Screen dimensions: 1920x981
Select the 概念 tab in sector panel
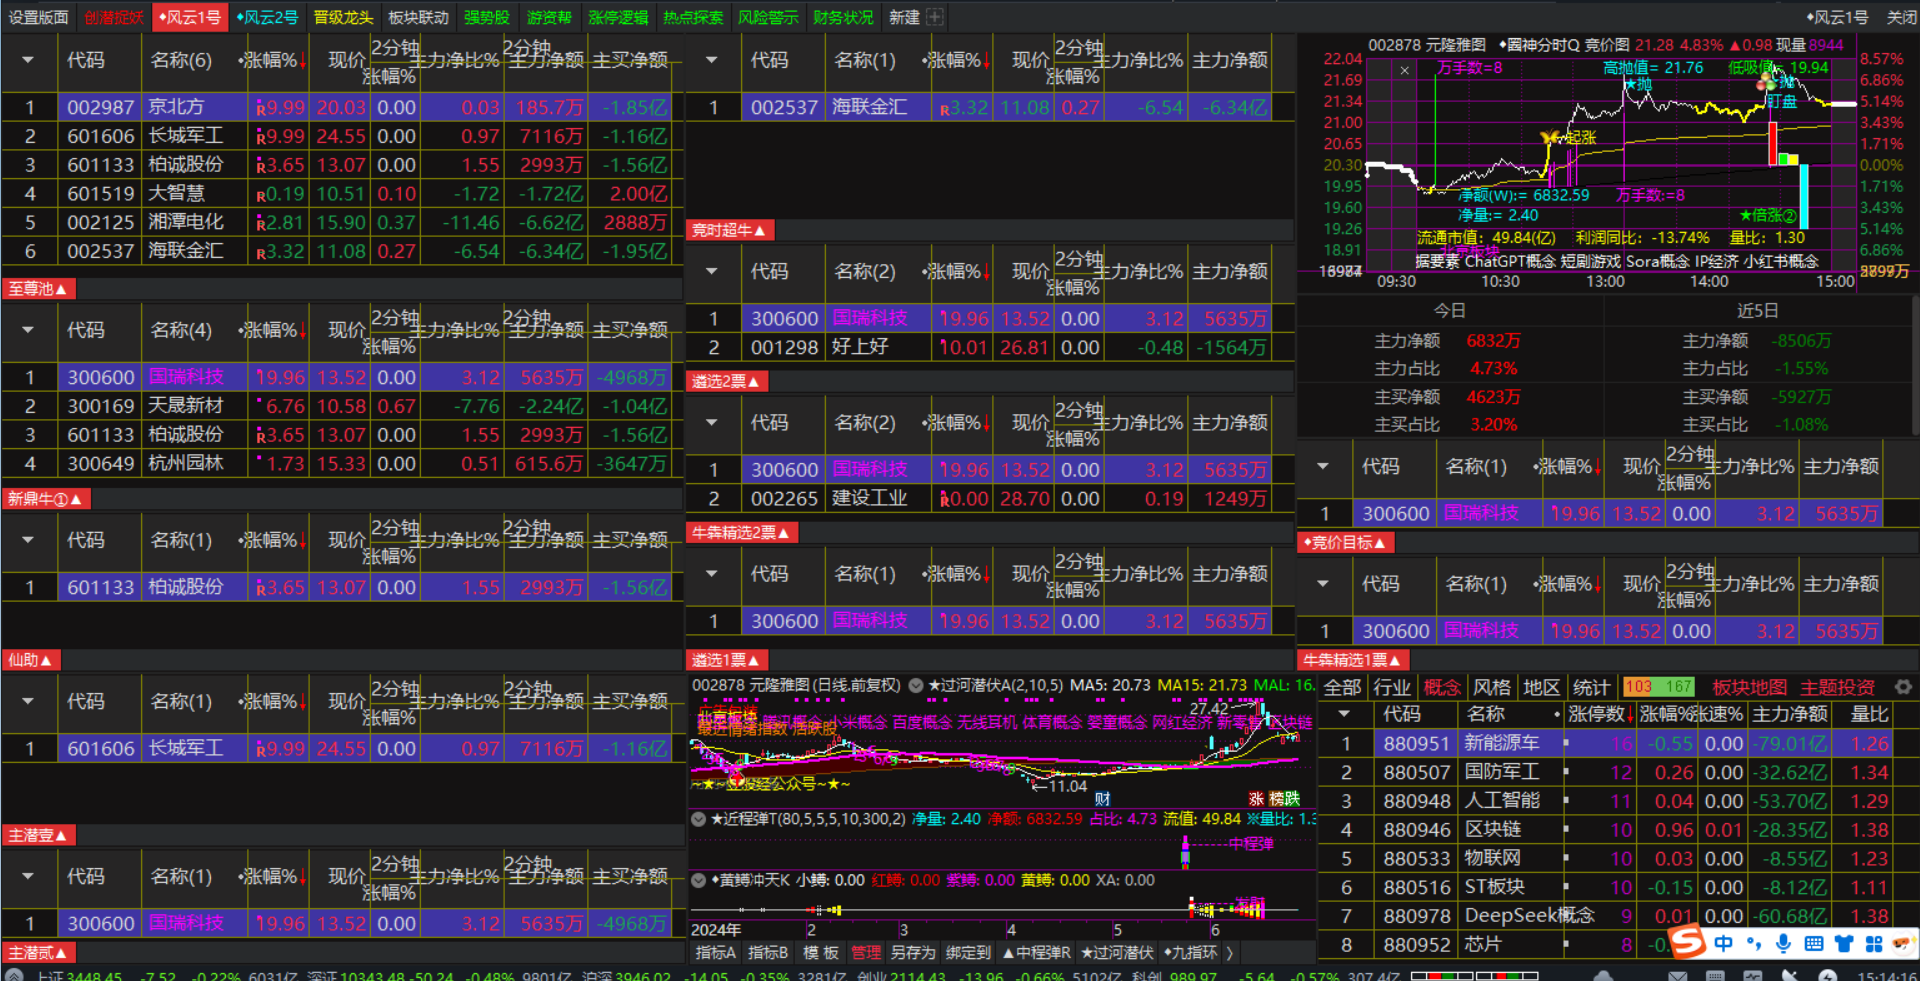click(1441, 687)
